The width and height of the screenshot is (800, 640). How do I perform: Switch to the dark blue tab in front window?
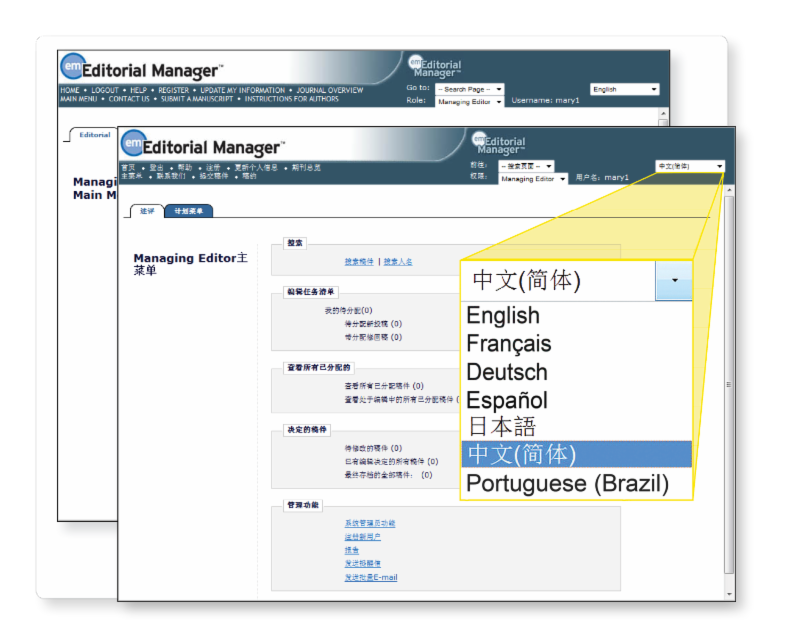188,211
